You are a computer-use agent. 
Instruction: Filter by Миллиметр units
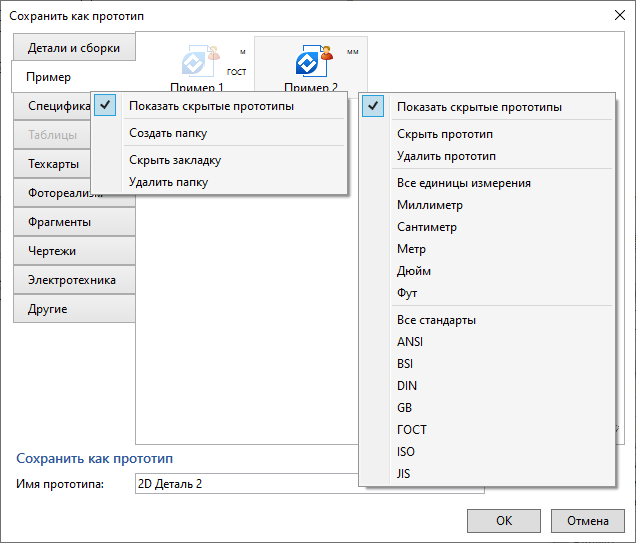pyautogui.click(x=429, y=205)
